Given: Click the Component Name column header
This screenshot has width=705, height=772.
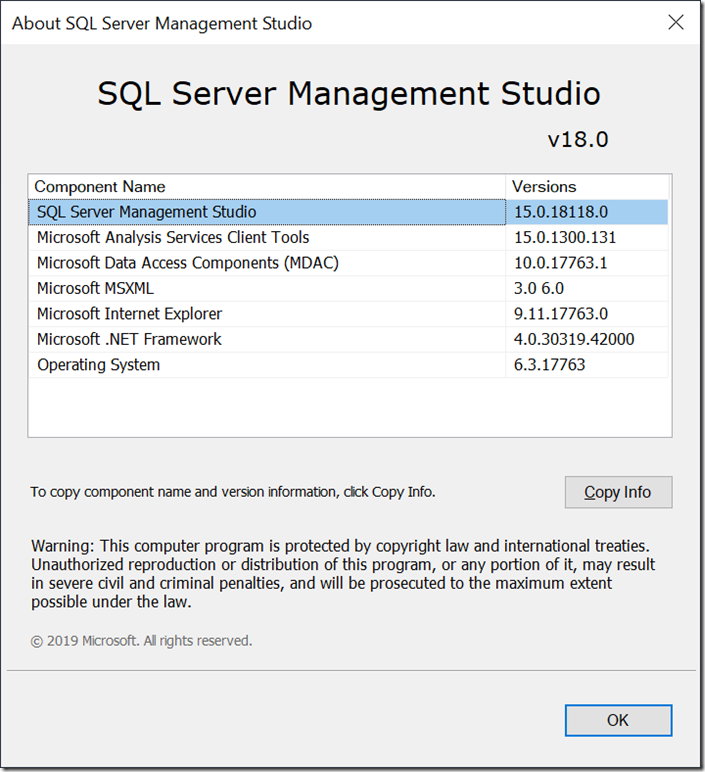Looking at the screenshot, I should 267,187.
